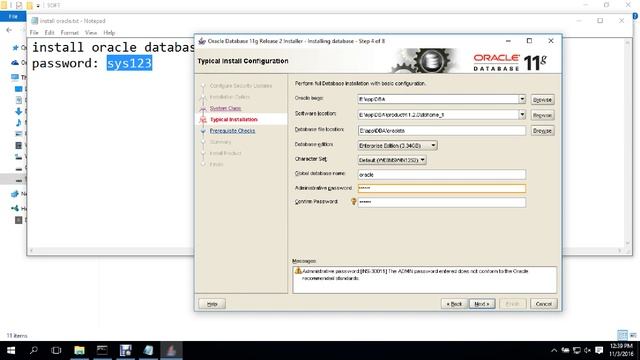Viewport: 640px width, 360px height.
Task: Switch to File Explorer on taskbar
Action: tap(79, 350)
